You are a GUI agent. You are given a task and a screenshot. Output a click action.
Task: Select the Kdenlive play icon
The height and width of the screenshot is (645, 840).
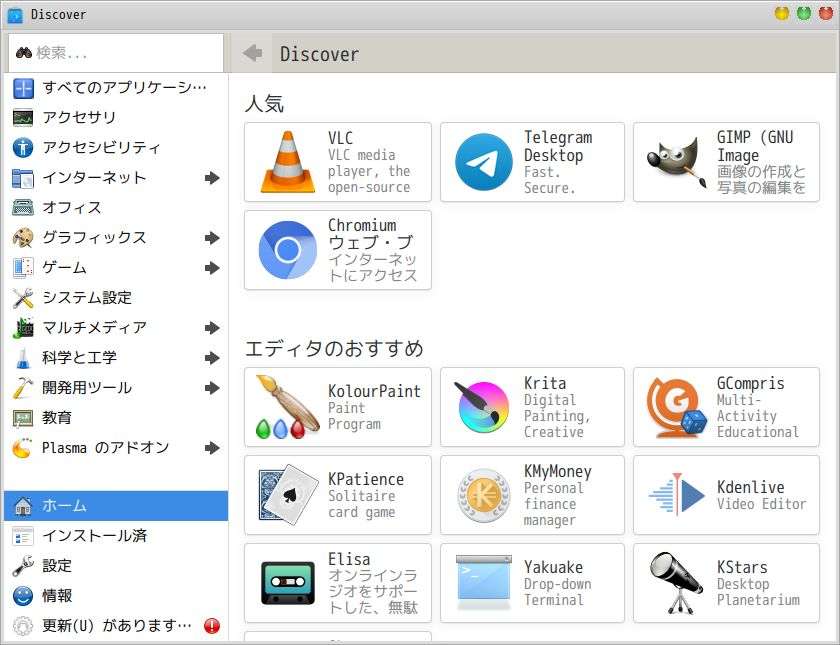pyautogui.click(x=676, y=495)
